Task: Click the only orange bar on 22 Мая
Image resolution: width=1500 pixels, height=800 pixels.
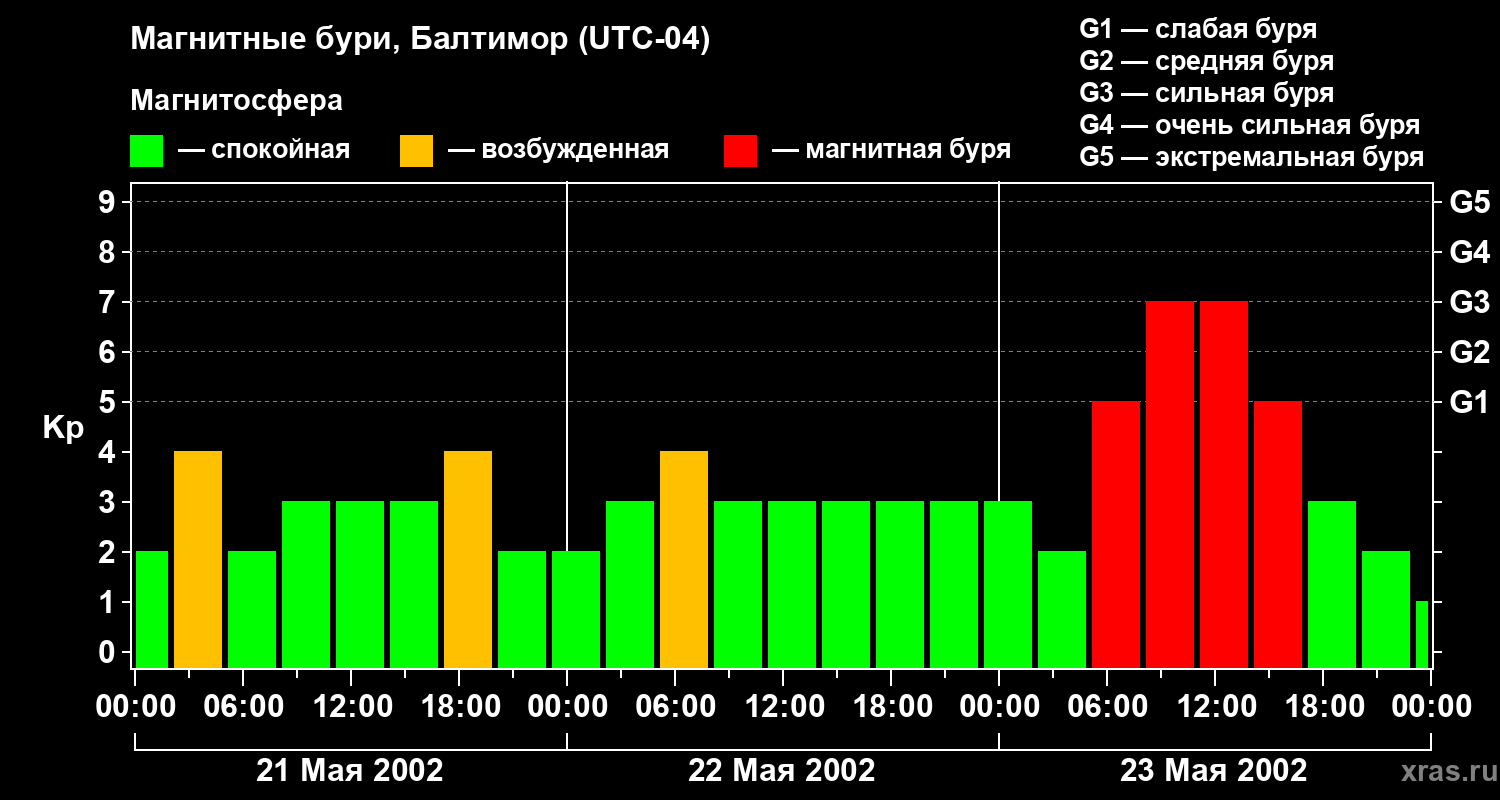Action: [684, 560]
